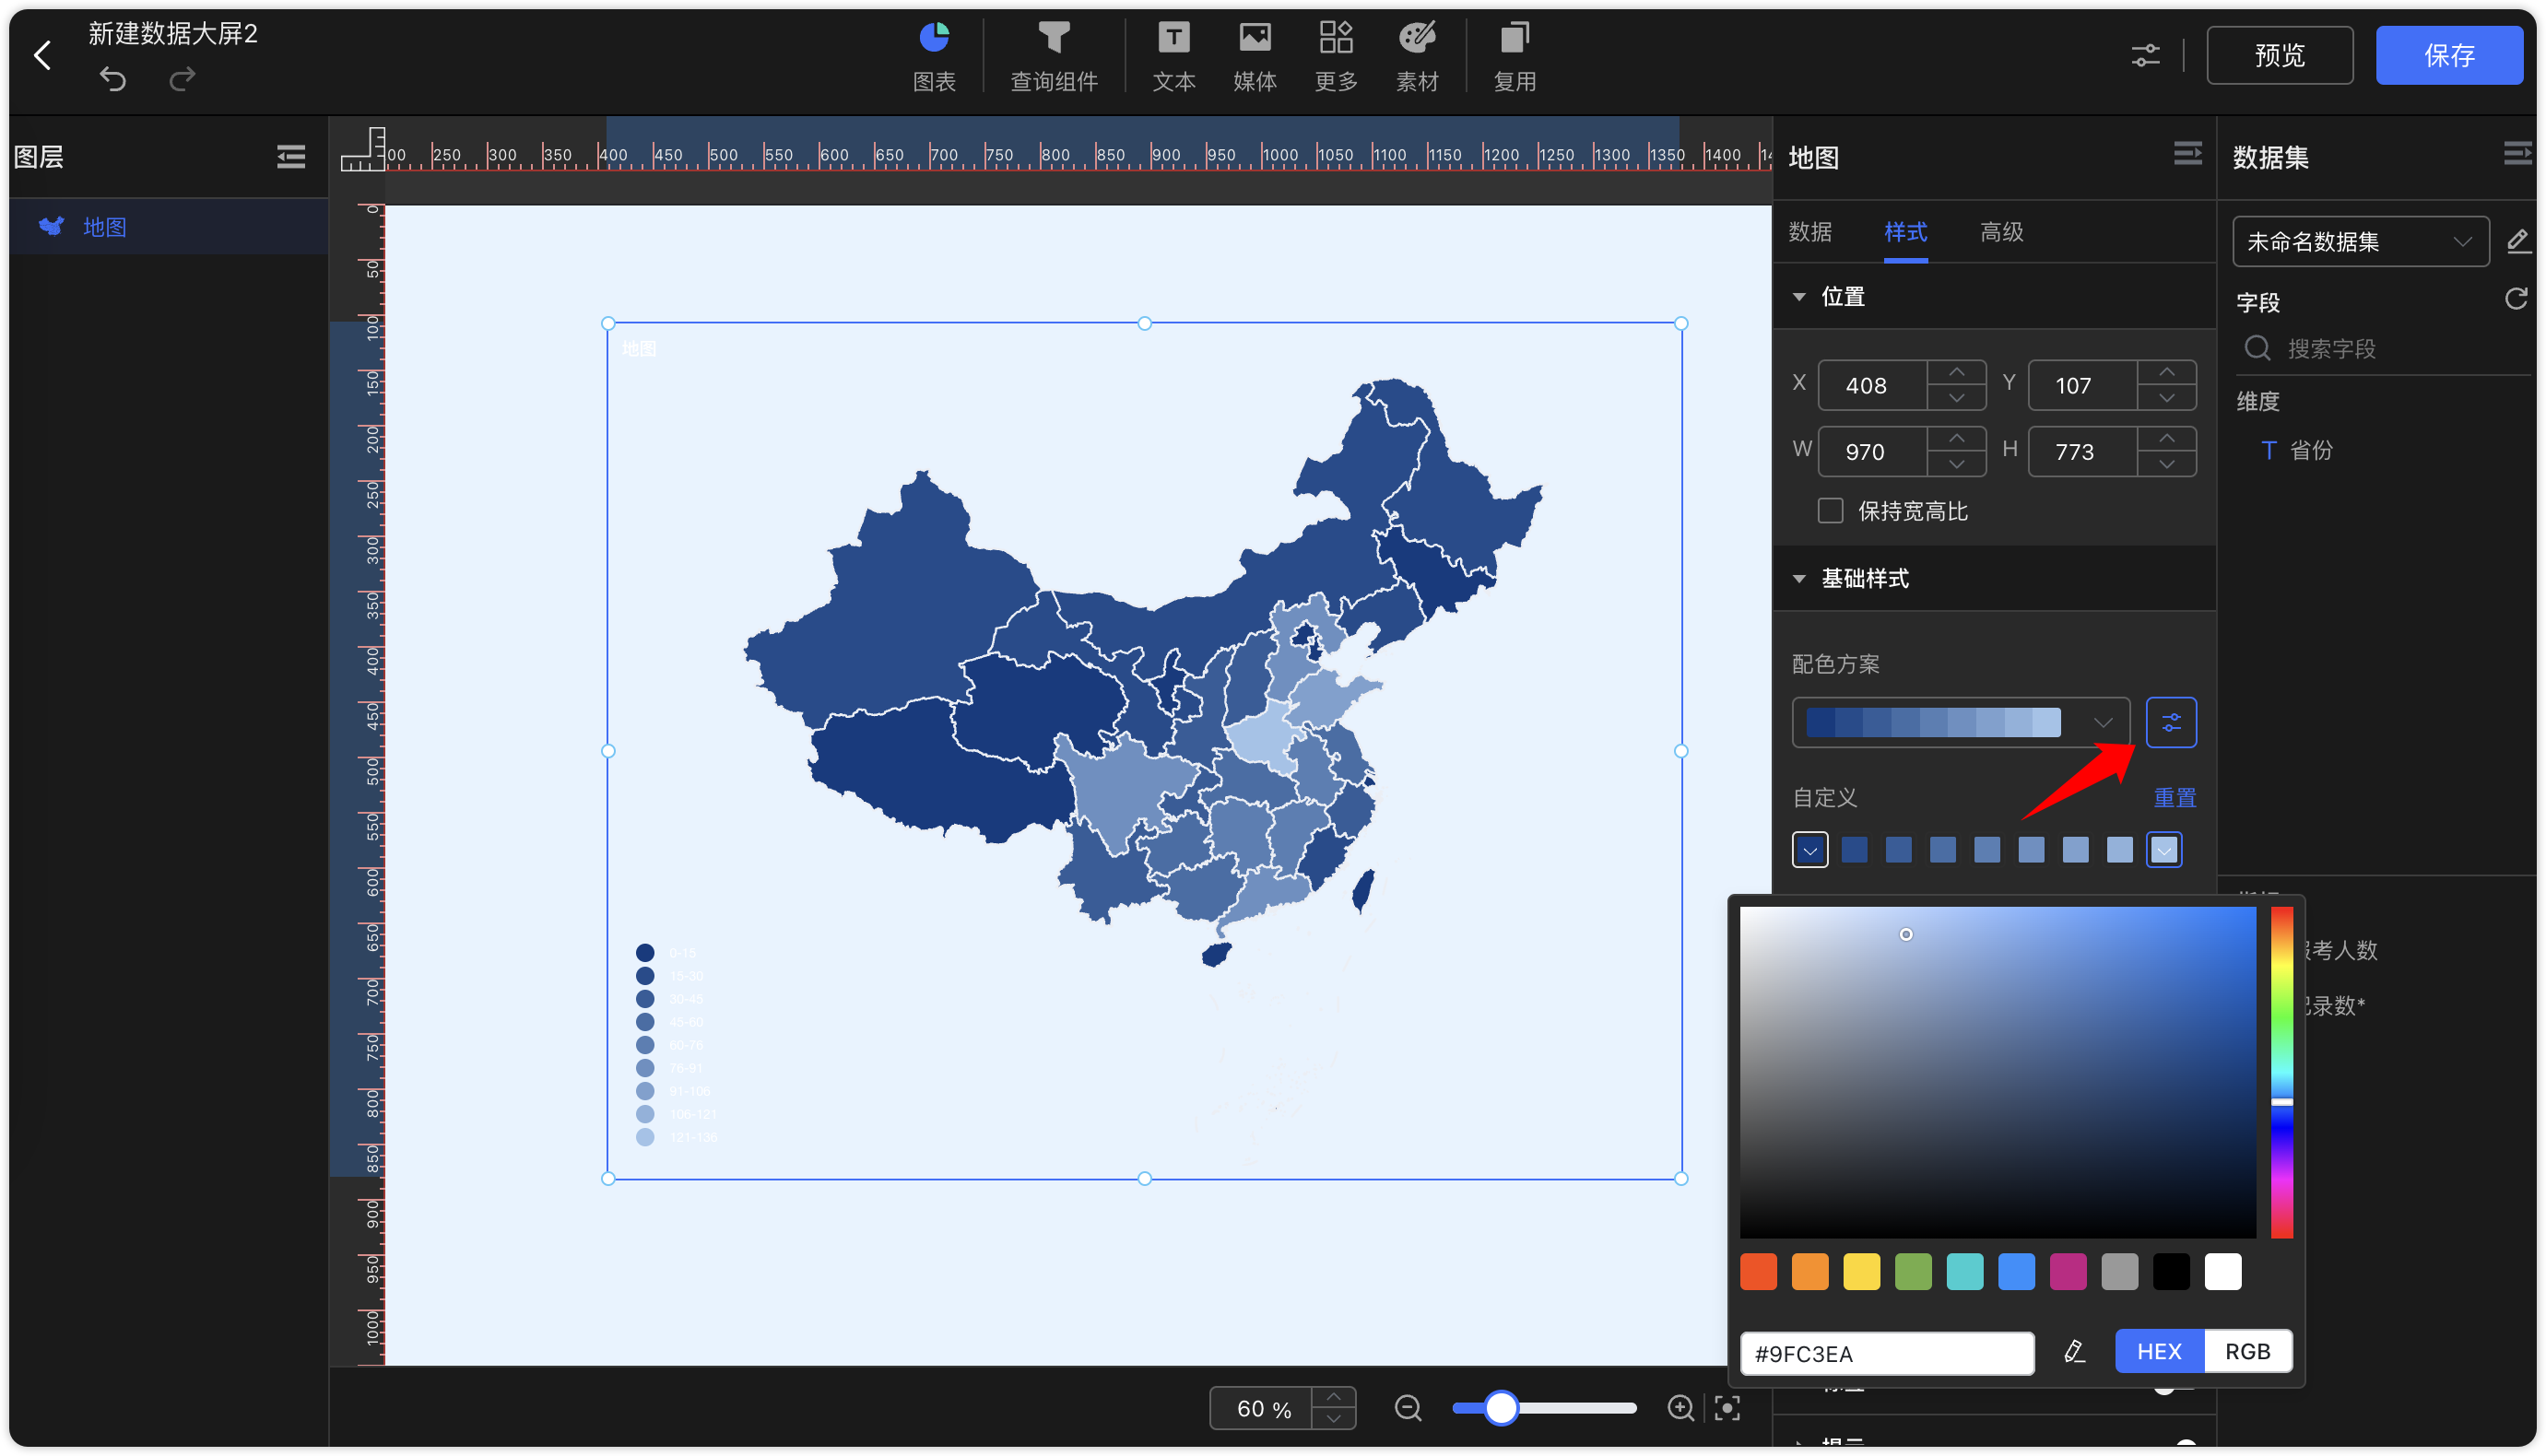Click the zoom slider handle
The height and width of the screenshot is (1456, 2546).
(x=1500, y=1408)
